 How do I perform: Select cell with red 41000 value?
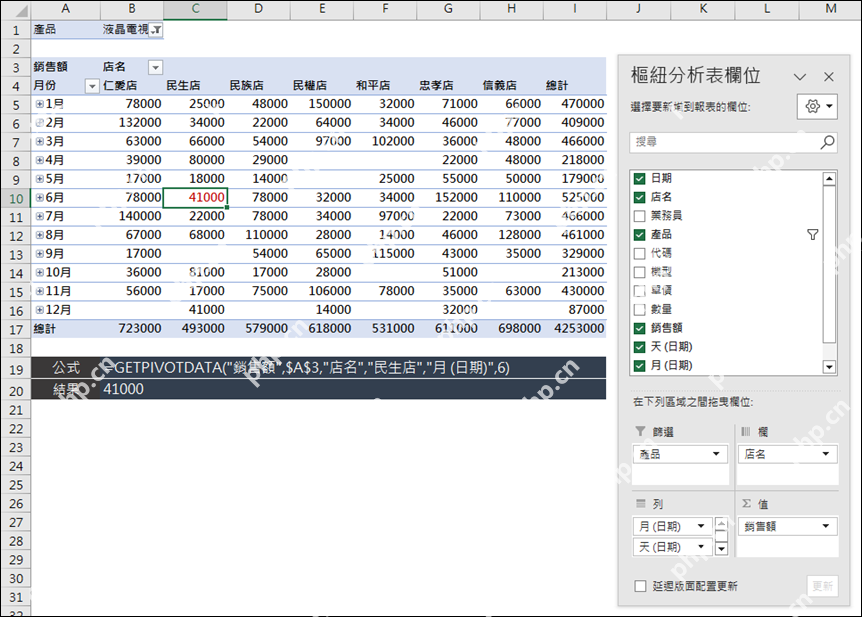[x=195, y=197]
